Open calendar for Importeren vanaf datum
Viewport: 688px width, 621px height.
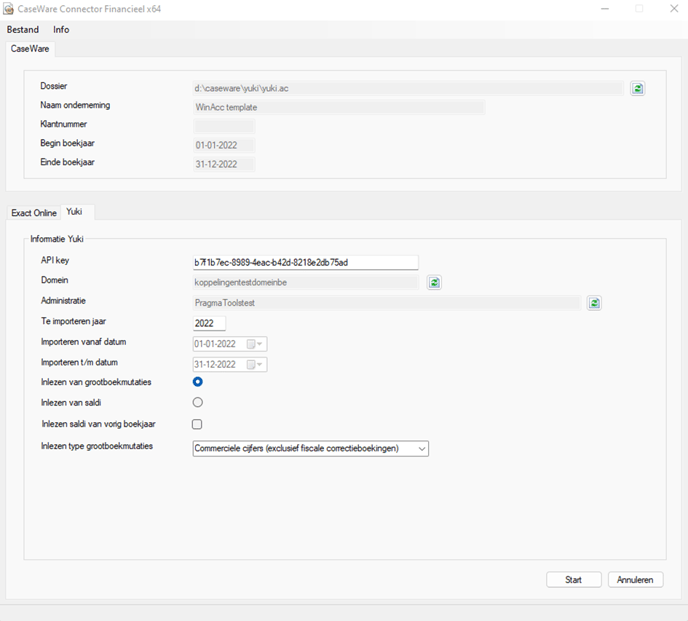point(251,344)
